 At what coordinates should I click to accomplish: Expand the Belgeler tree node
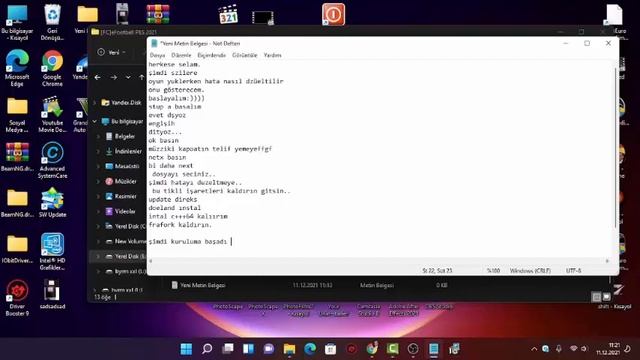[98, 136]
